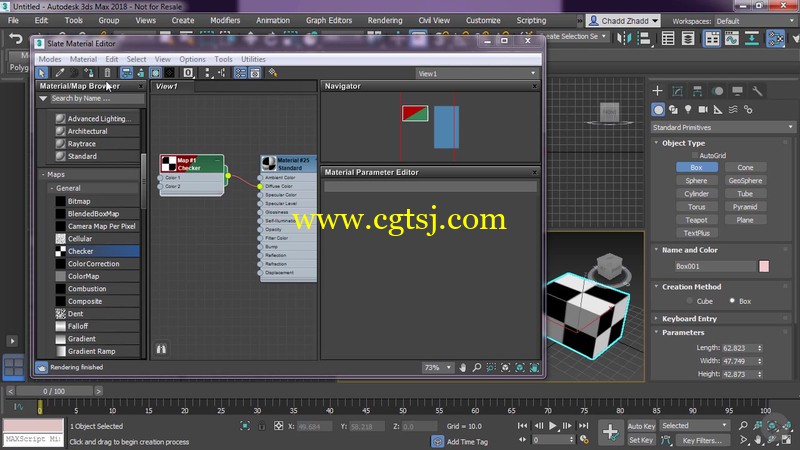
Task: Click the Pan Tool hand icon
Action: [x=463, y=367]
